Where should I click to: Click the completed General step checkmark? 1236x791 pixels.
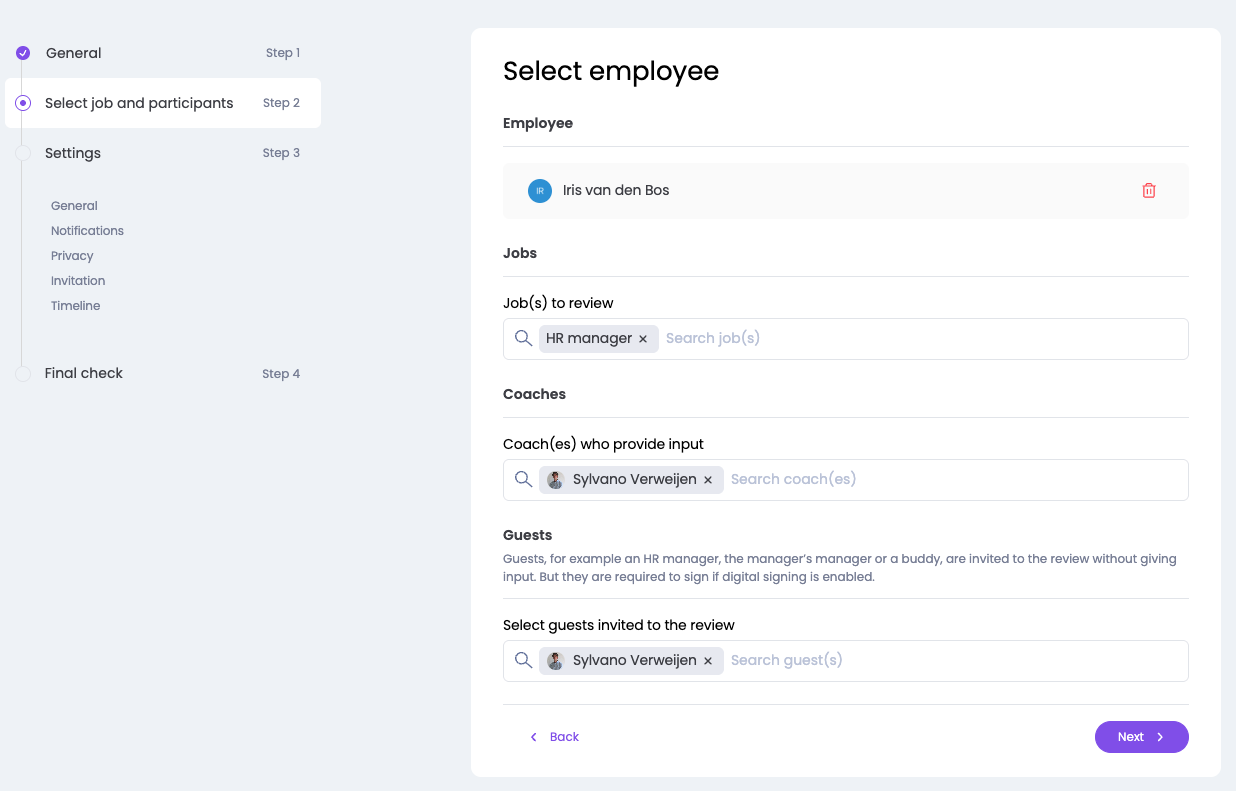point(23,53)
